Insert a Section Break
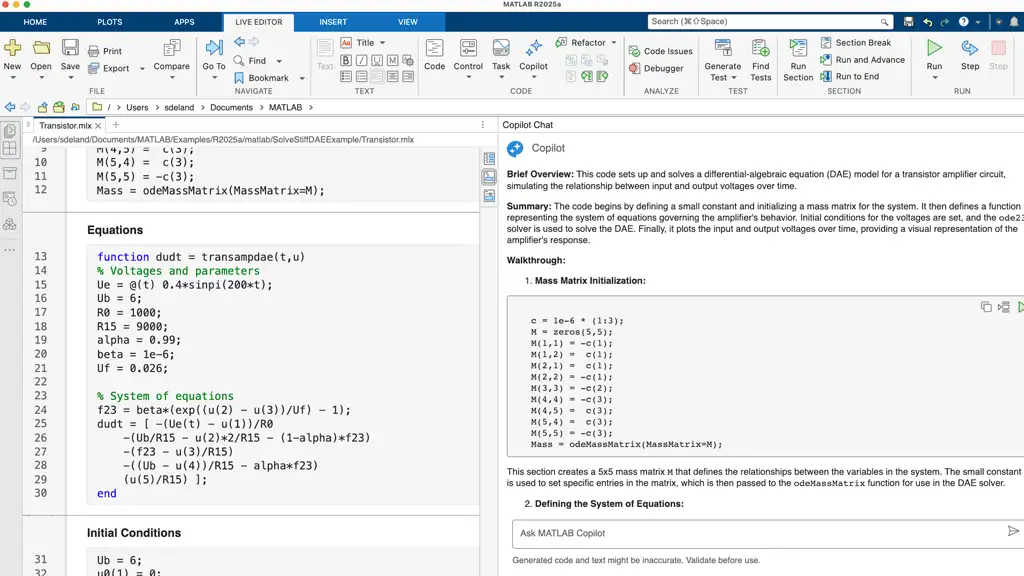Image resolution: width=1024 pixels, height=576 pixels. click(x=855, y=43)
